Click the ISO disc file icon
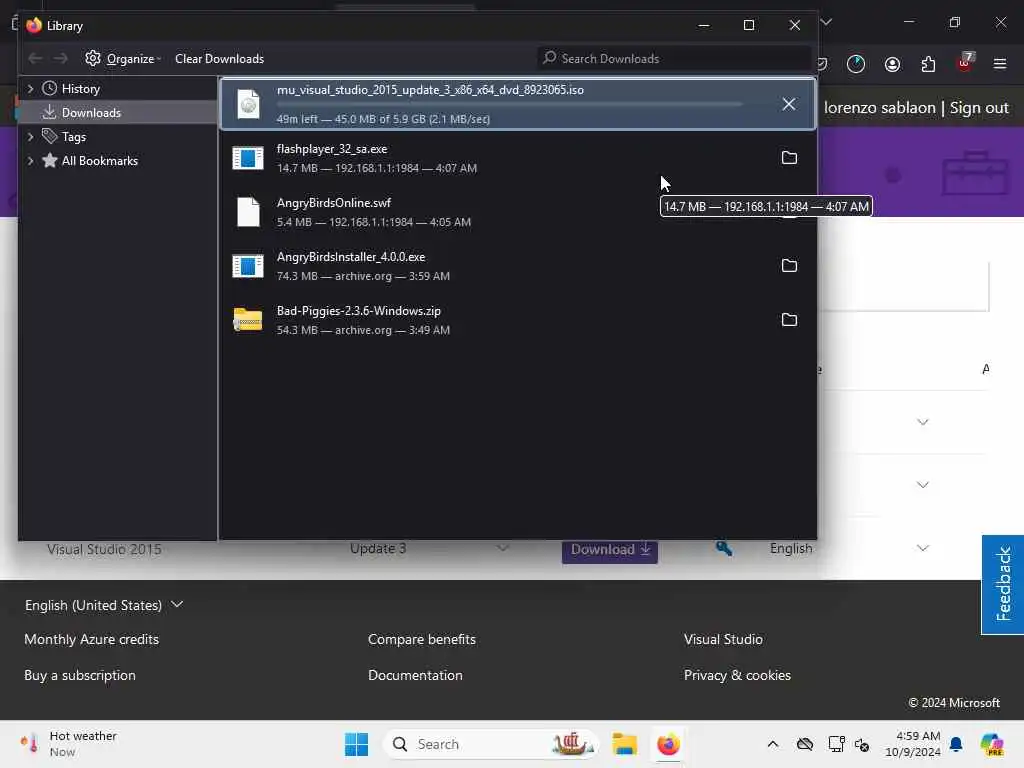This screenshot has width=1024, height=768. click(x=248, y=104)
